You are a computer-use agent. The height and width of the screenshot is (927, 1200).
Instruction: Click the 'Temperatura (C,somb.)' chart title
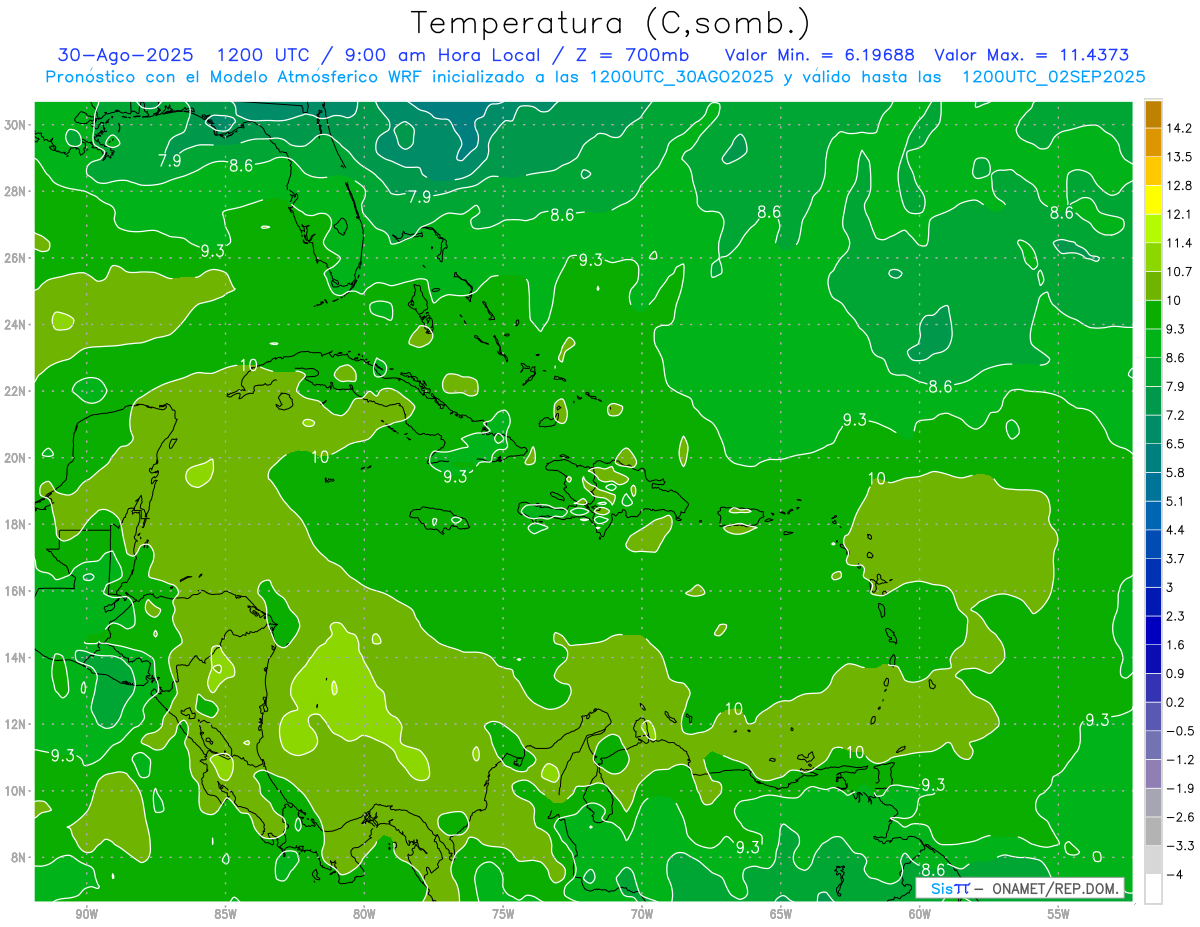click(610, 23)
